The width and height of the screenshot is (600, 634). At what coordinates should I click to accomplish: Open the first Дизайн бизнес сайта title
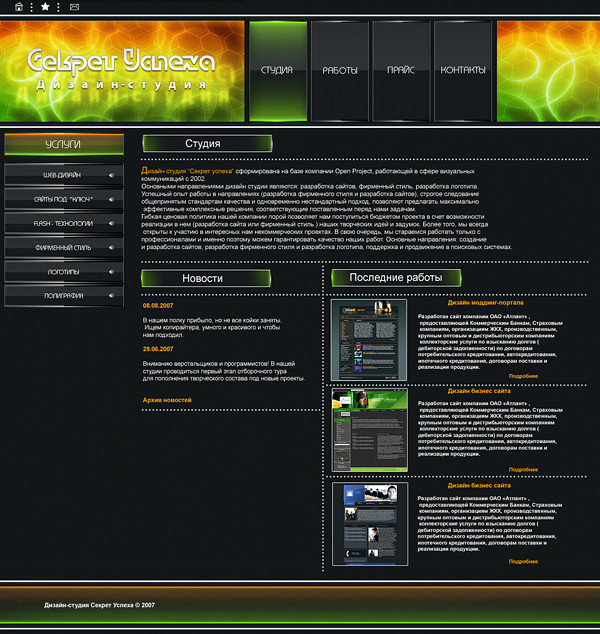479,391
